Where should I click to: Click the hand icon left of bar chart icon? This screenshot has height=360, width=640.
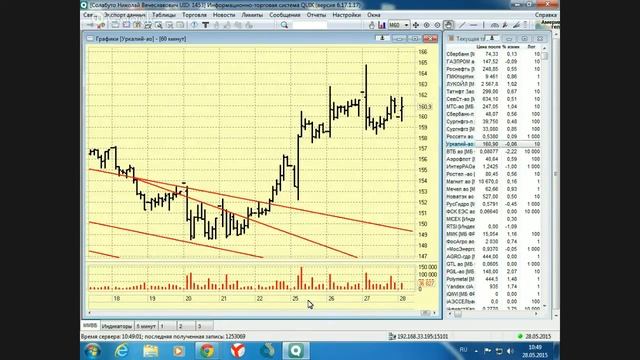click(372, 25)
